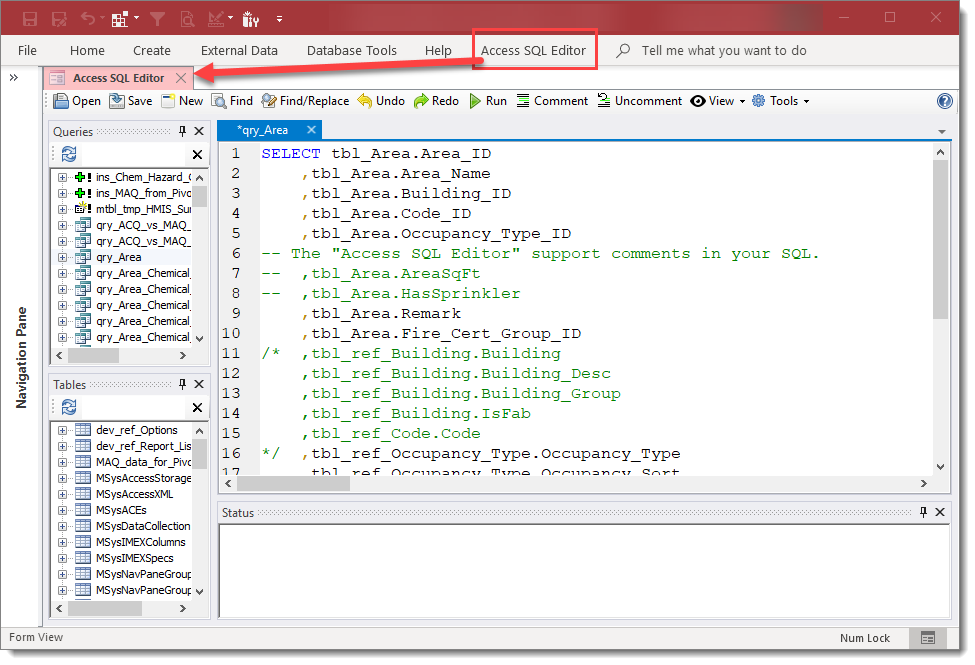The height and width of the screenshot is (665, 975).
Task: Click undo icon in quick access toolbar
Action: pyautogui.click(x=88, y=19)
